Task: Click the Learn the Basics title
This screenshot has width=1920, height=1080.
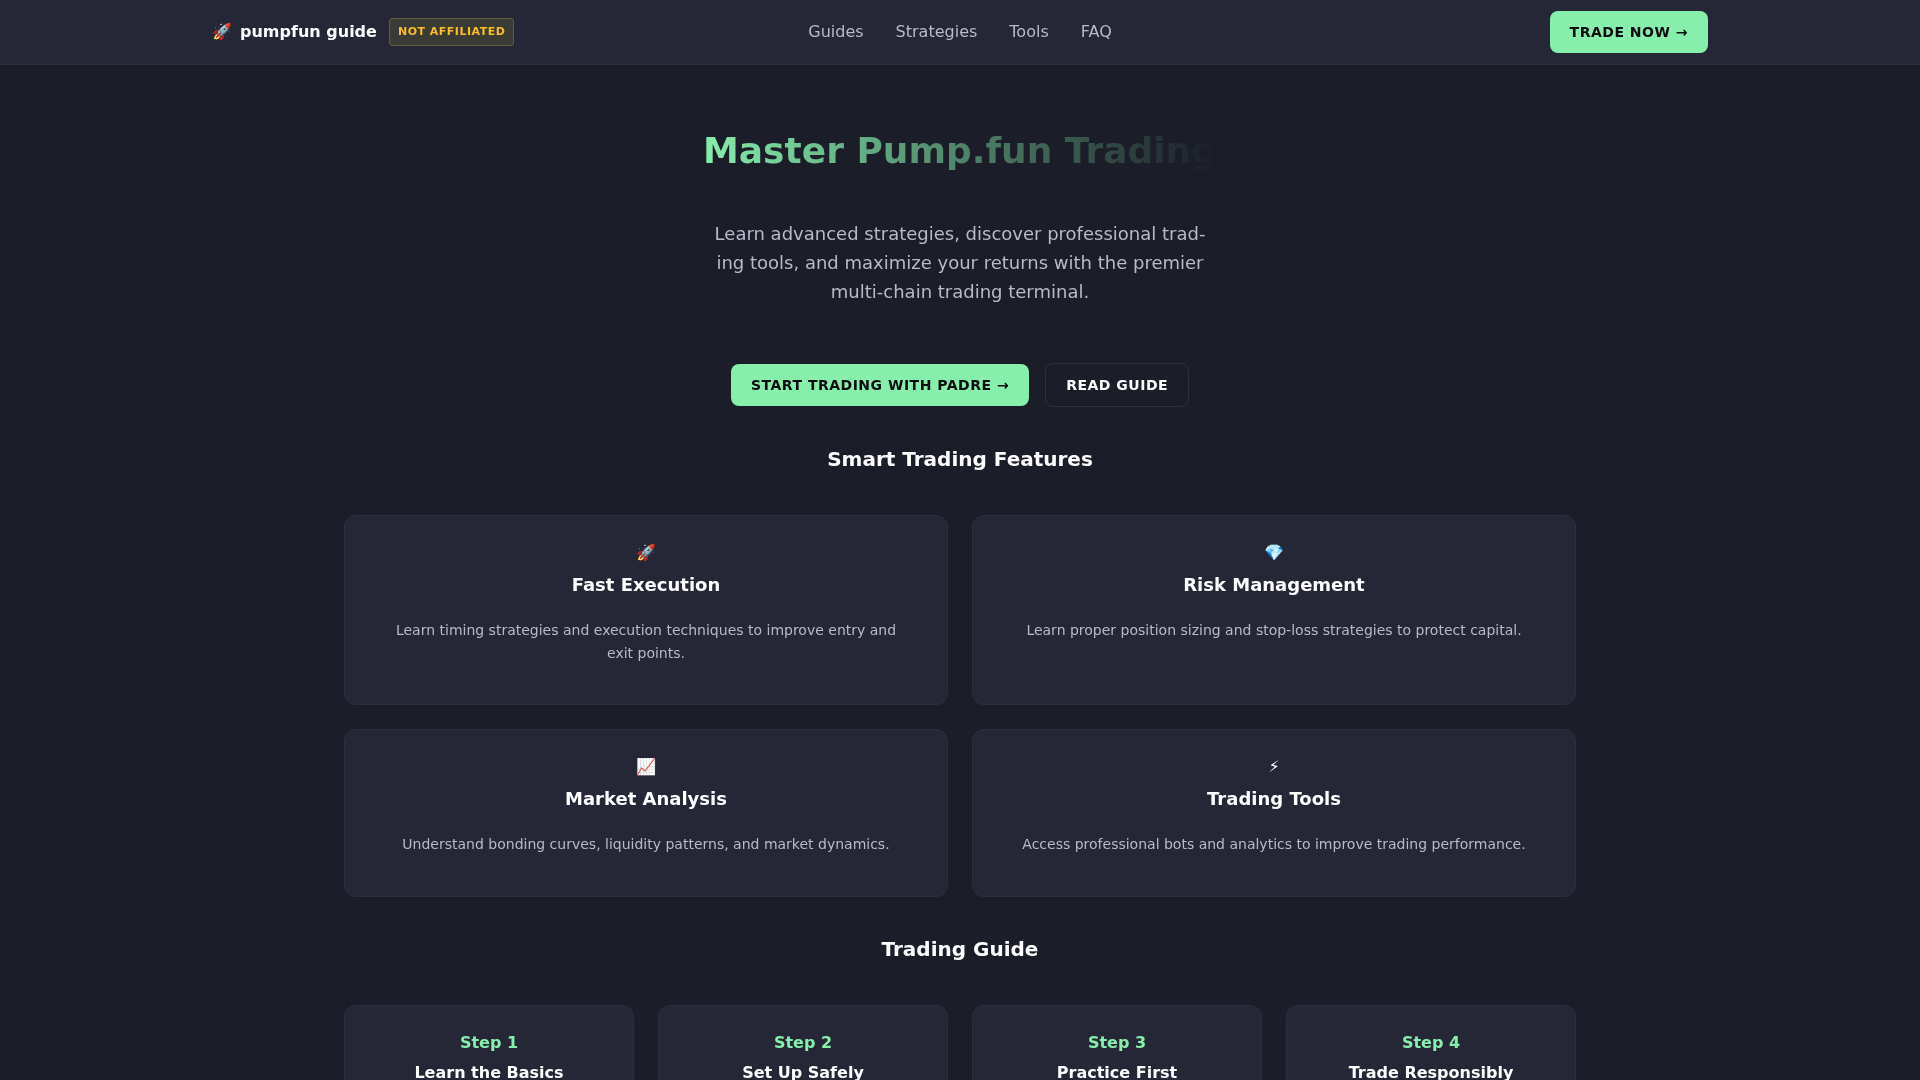Action: click(489, 1071)
